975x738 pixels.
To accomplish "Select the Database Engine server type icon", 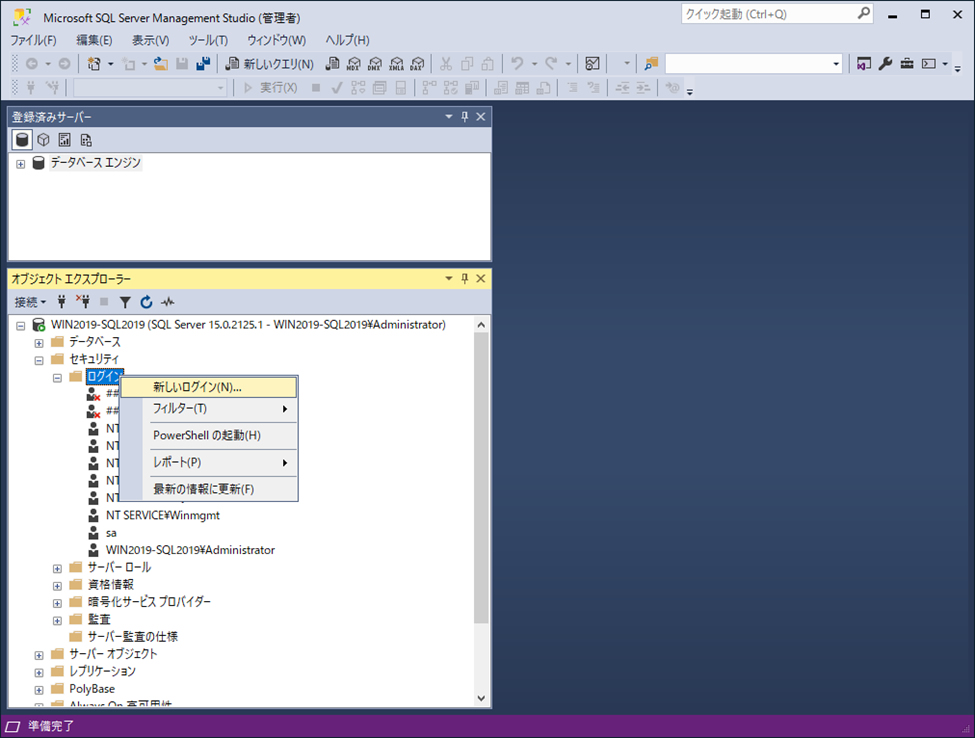I will click(21, 140).
